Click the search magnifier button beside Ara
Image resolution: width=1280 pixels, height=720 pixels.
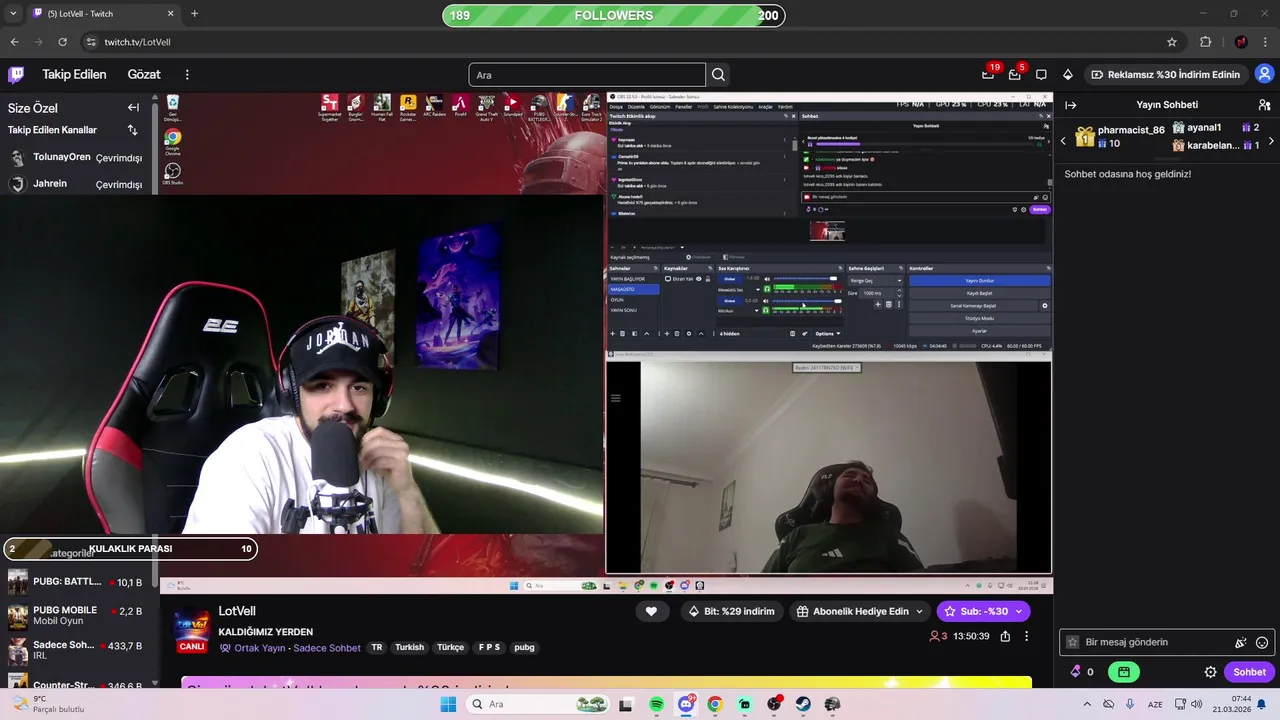718,75
